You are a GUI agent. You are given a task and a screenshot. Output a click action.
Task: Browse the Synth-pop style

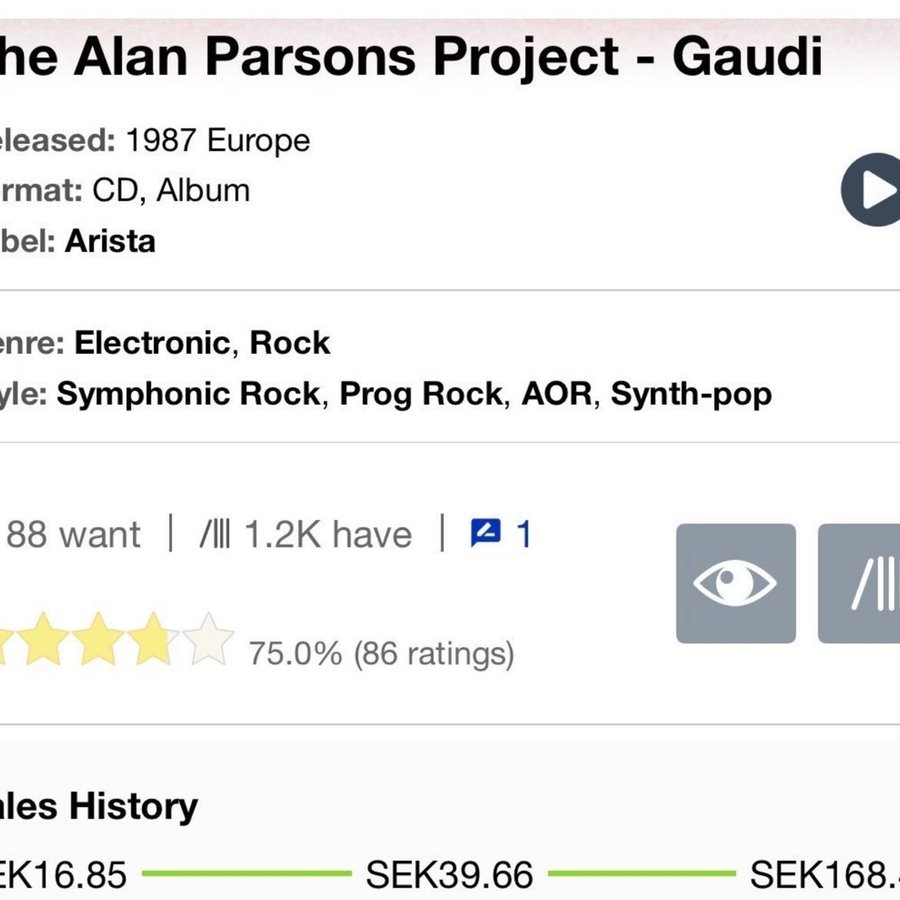691,394
